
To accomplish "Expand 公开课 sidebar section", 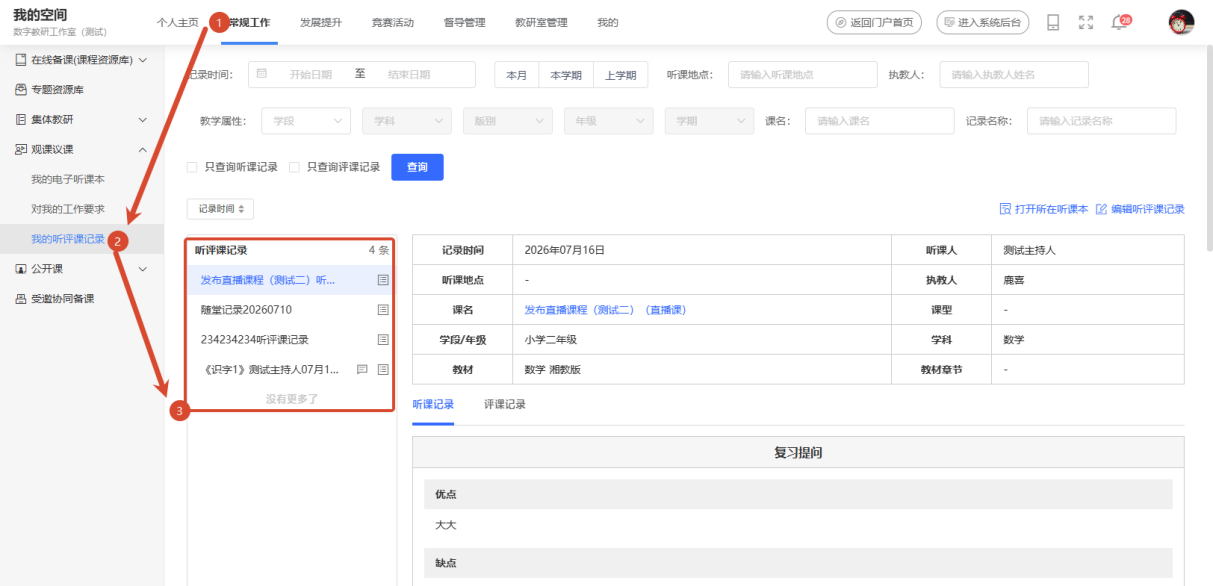I will tap(143, 269).
